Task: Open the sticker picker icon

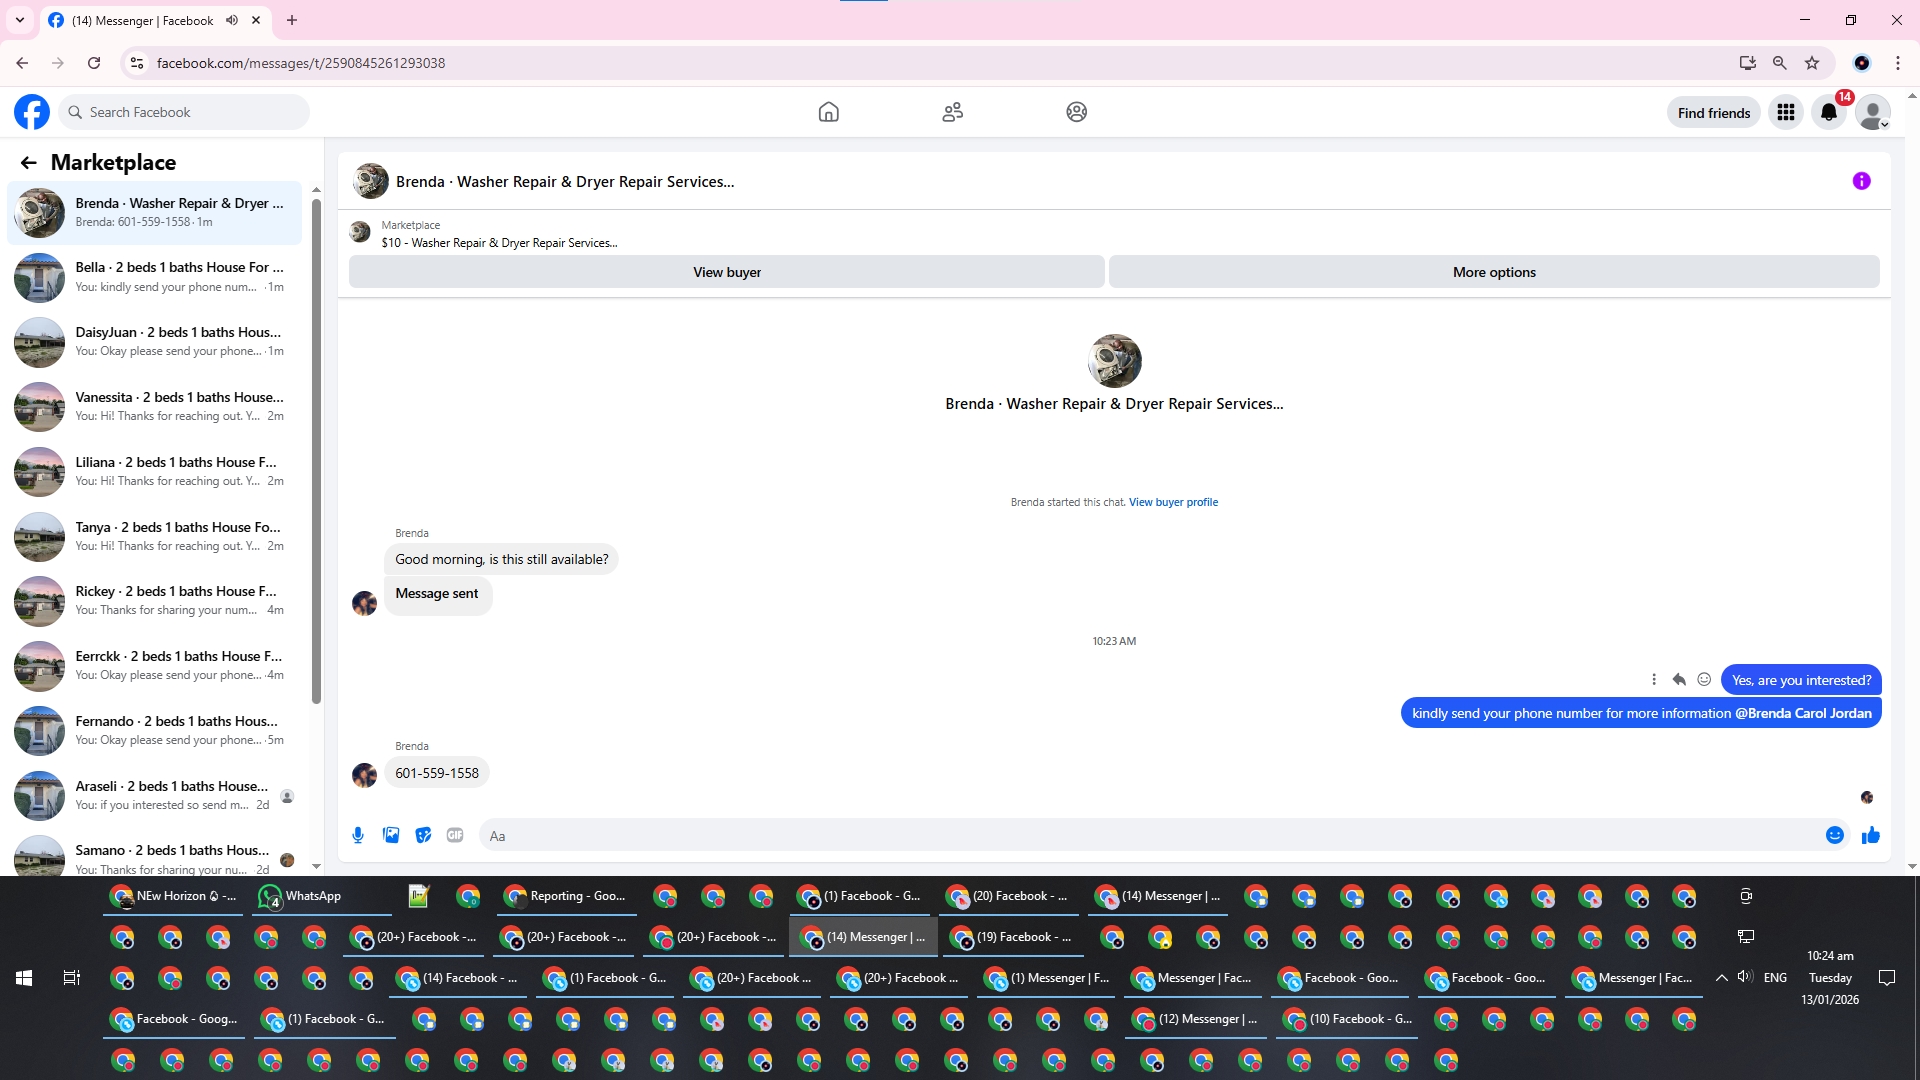Action: point(423,835)
